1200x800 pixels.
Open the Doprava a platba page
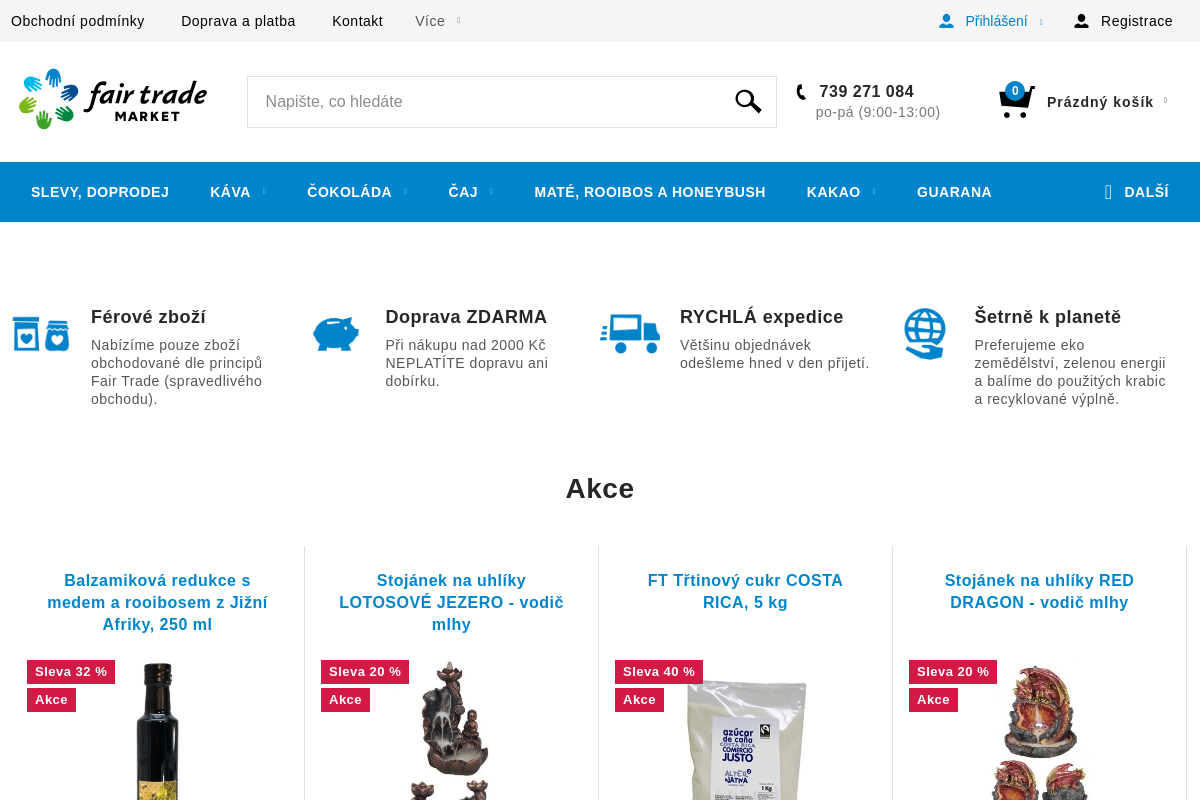click(238, 21)
